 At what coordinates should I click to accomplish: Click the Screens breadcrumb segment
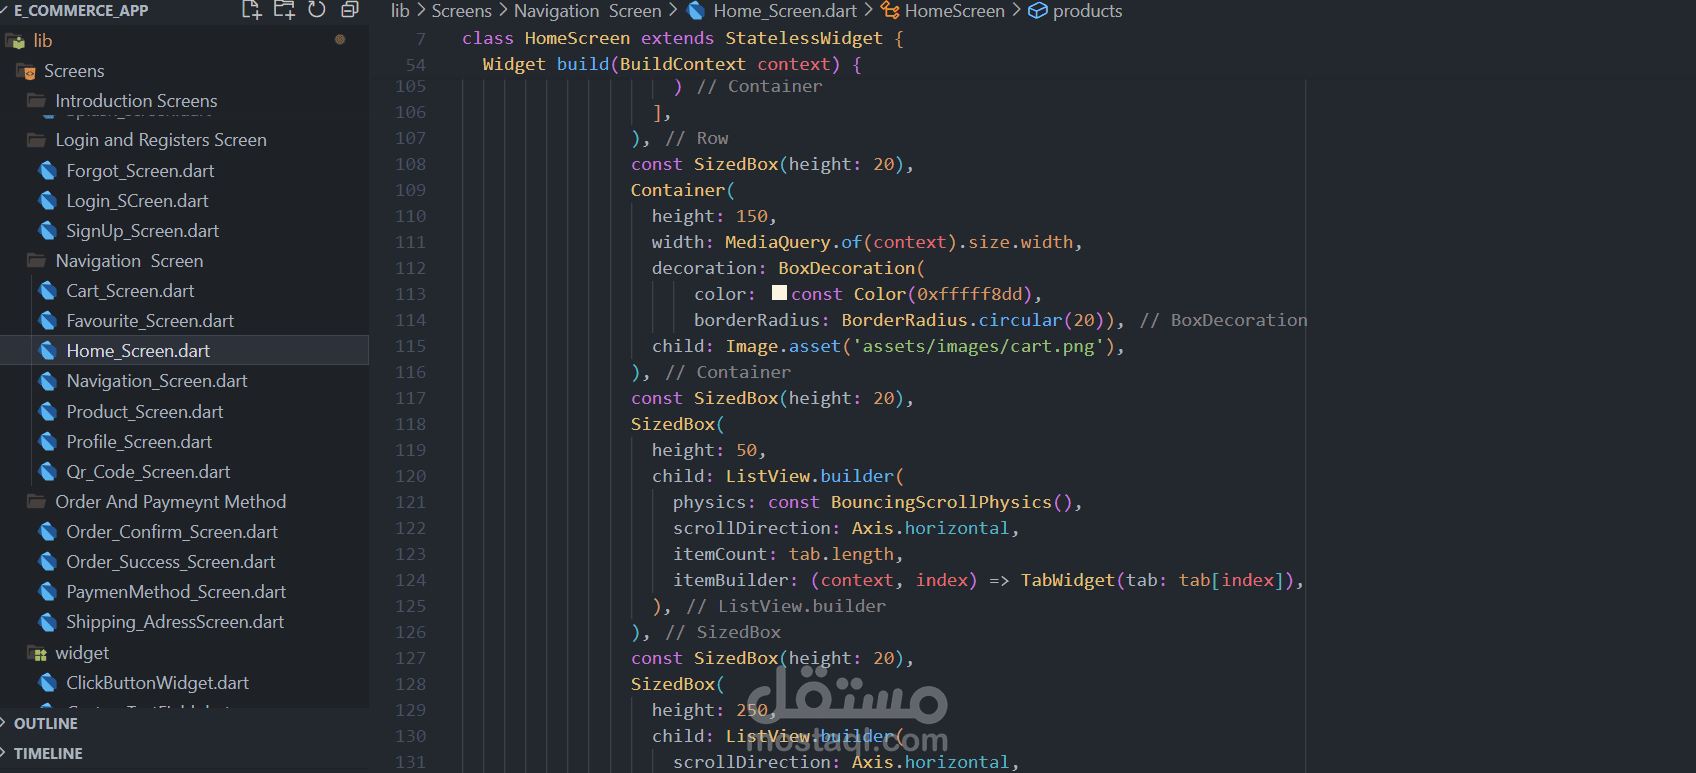pos(461,11)
